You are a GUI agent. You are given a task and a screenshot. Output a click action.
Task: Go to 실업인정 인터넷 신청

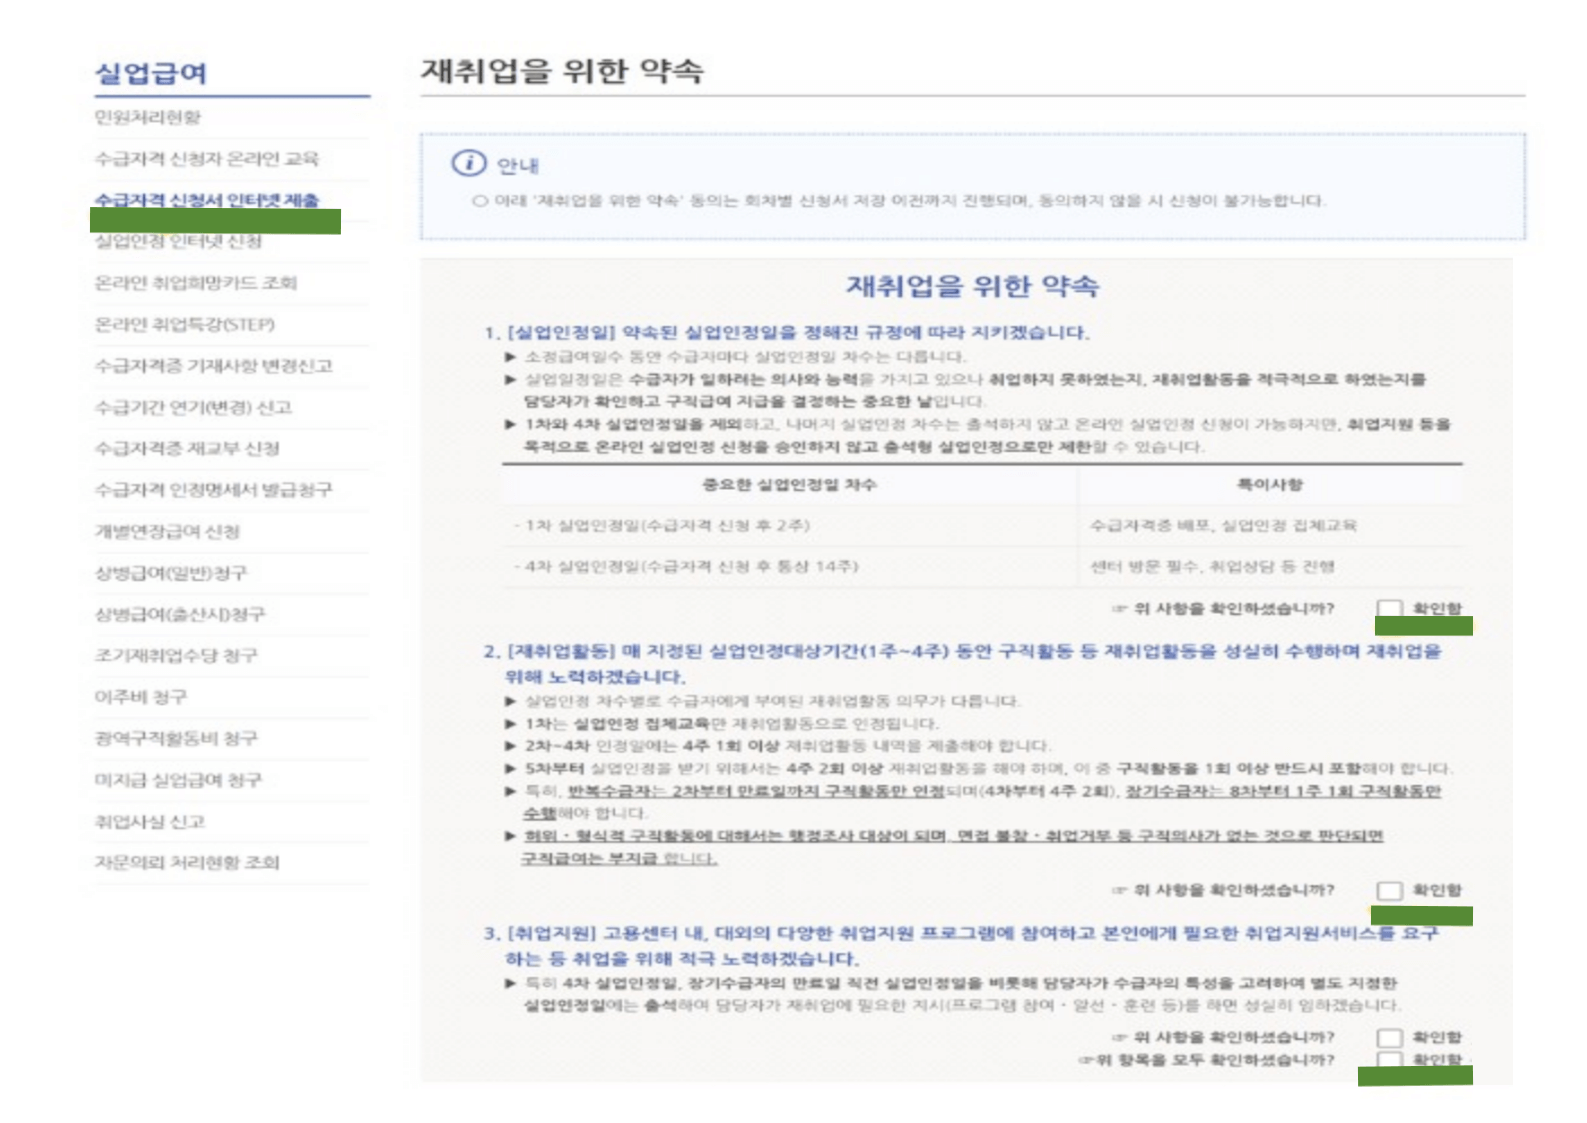(178, 241)
